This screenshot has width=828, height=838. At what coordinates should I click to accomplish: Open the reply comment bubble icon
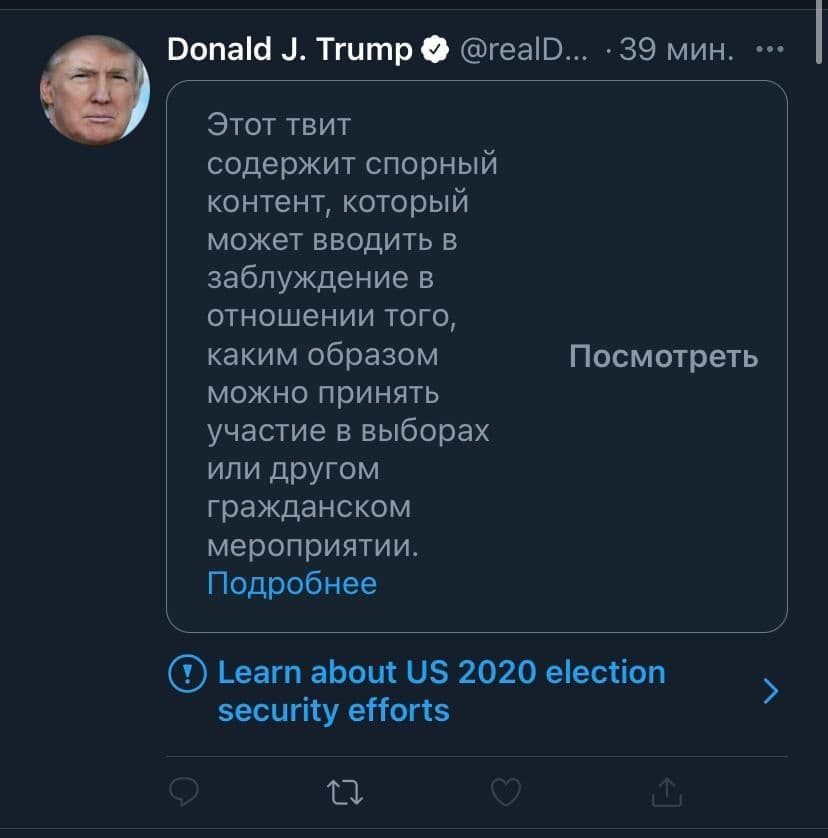(184, 793)
